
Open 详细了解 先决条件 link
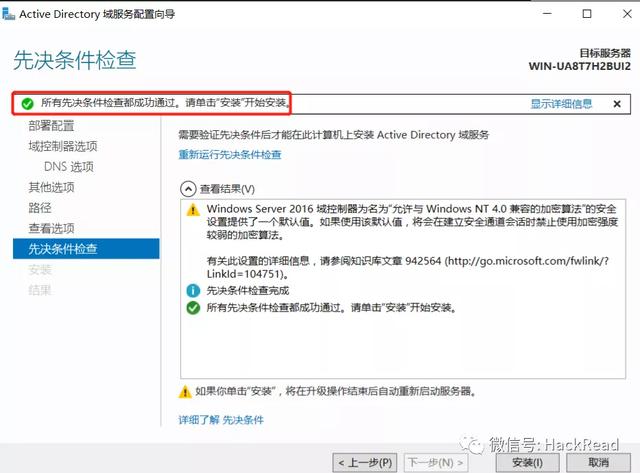pos(221,420)
